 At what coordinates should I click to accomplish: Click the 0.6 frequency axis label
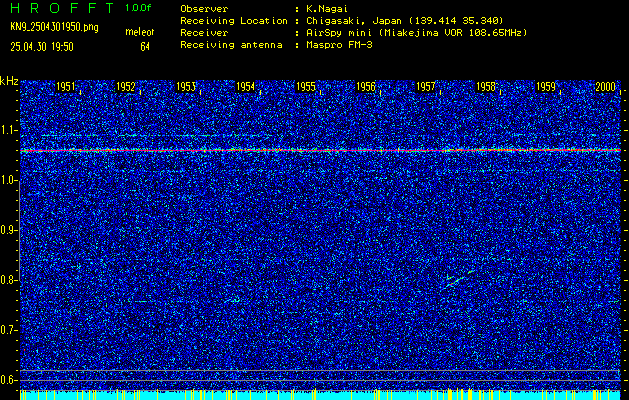[x=9, y=380]
